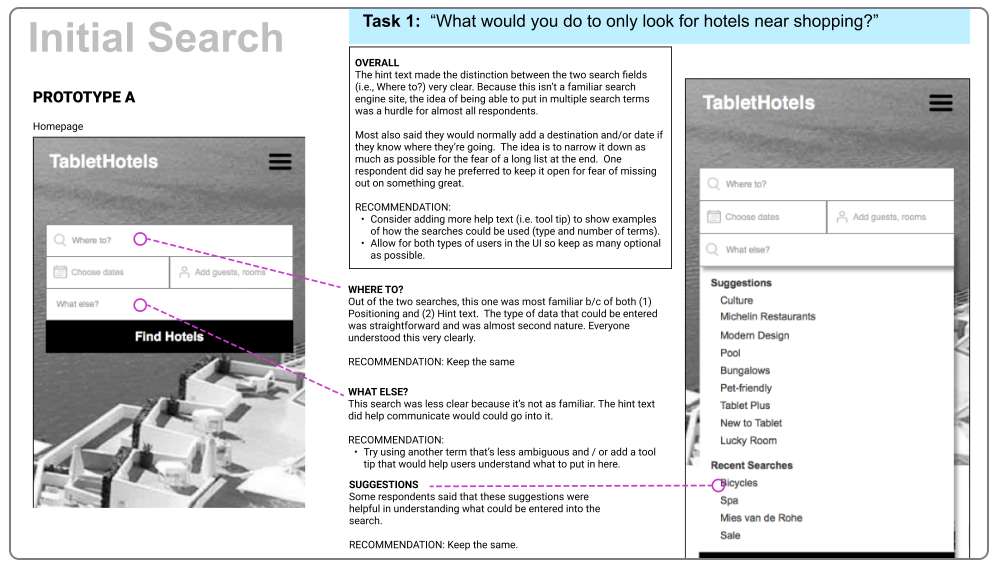
Task: Choose recent search 'Spa'
Action: (x=729, y=500)
